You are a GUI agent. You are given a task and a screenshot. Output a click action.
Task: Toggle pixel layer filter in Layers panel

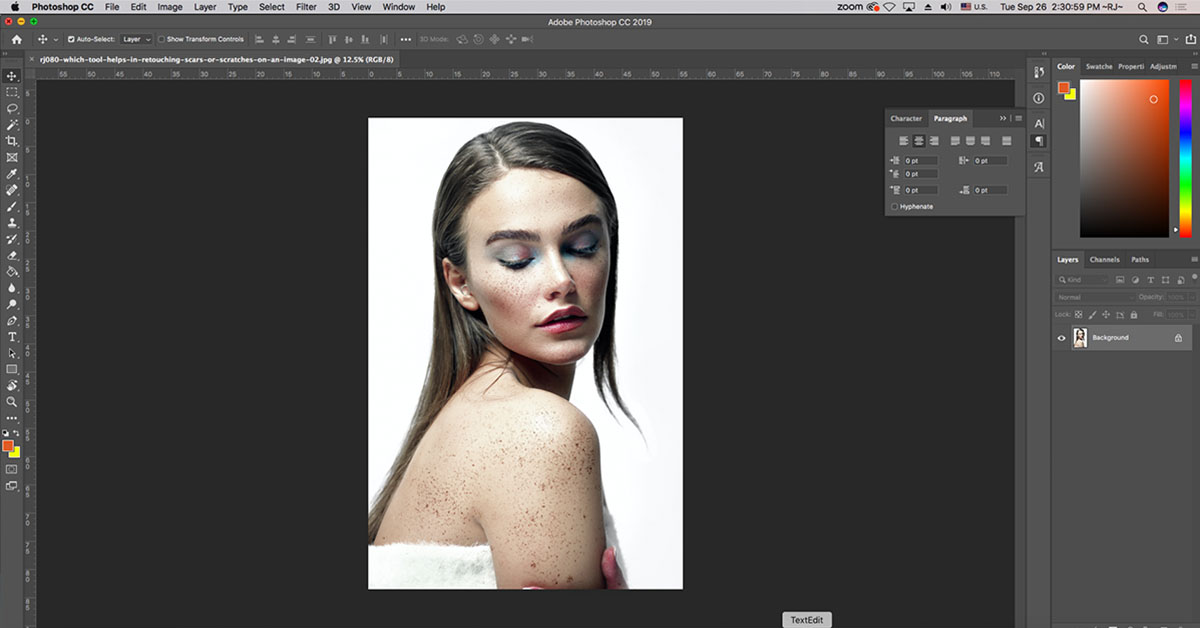coord(1120,280)
